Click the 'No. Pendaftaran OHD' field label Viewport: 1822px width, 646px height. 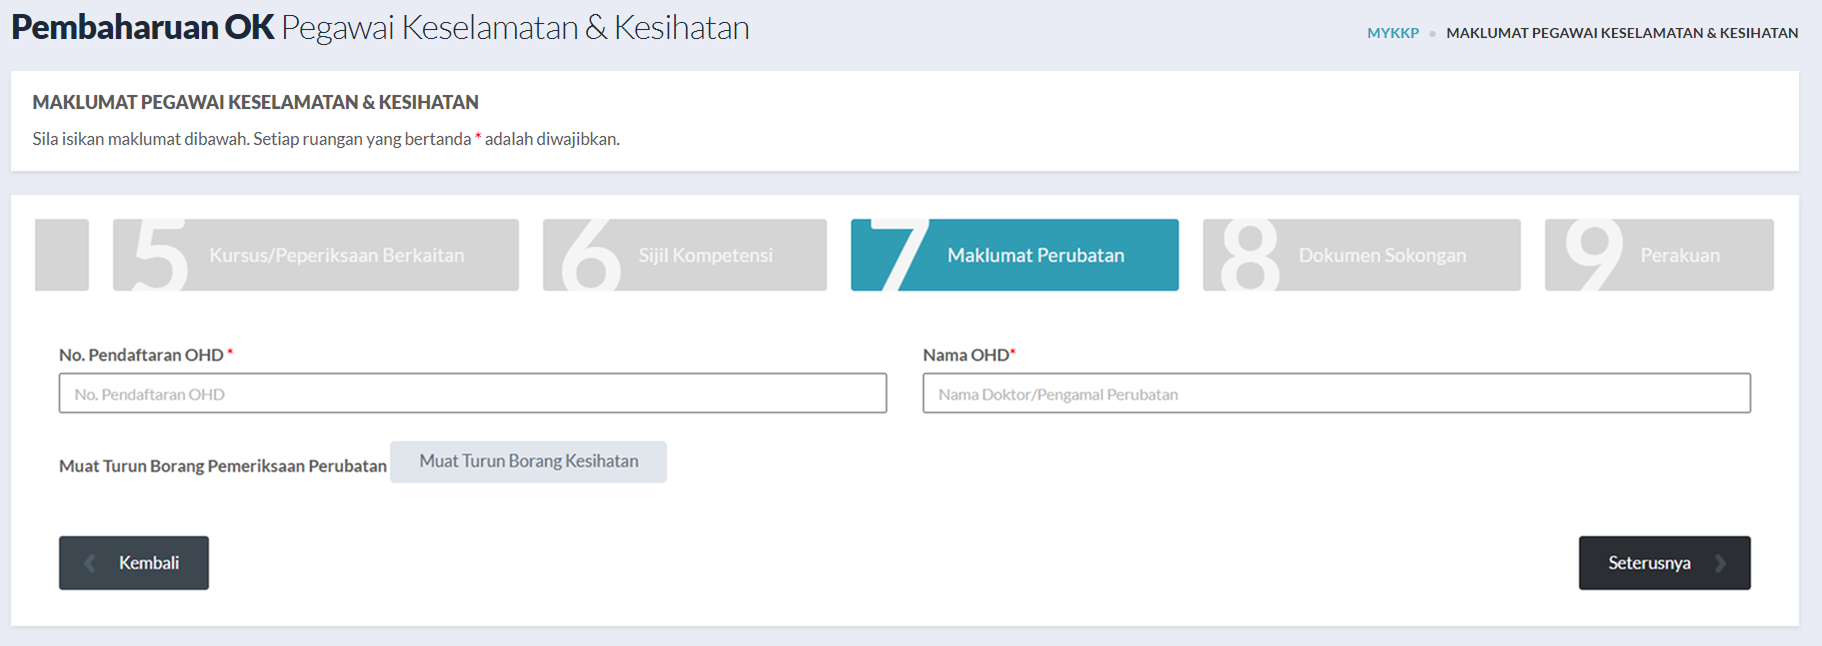(146, 355)
